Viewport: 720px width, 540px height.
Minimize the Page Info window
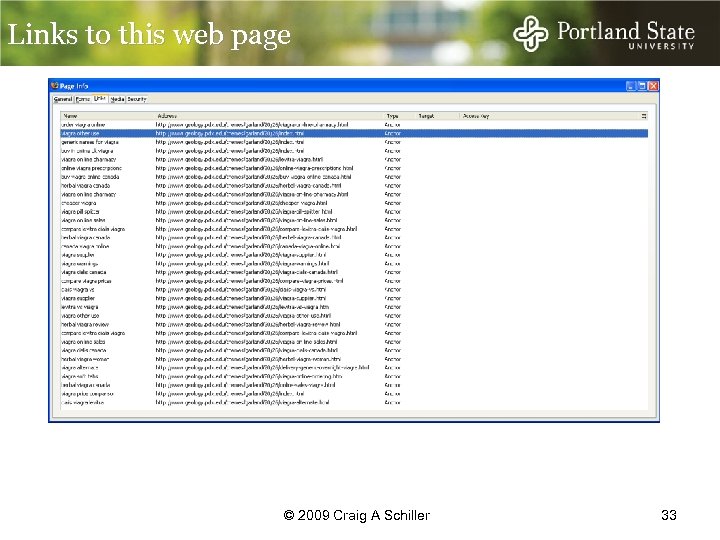[631, 86]
